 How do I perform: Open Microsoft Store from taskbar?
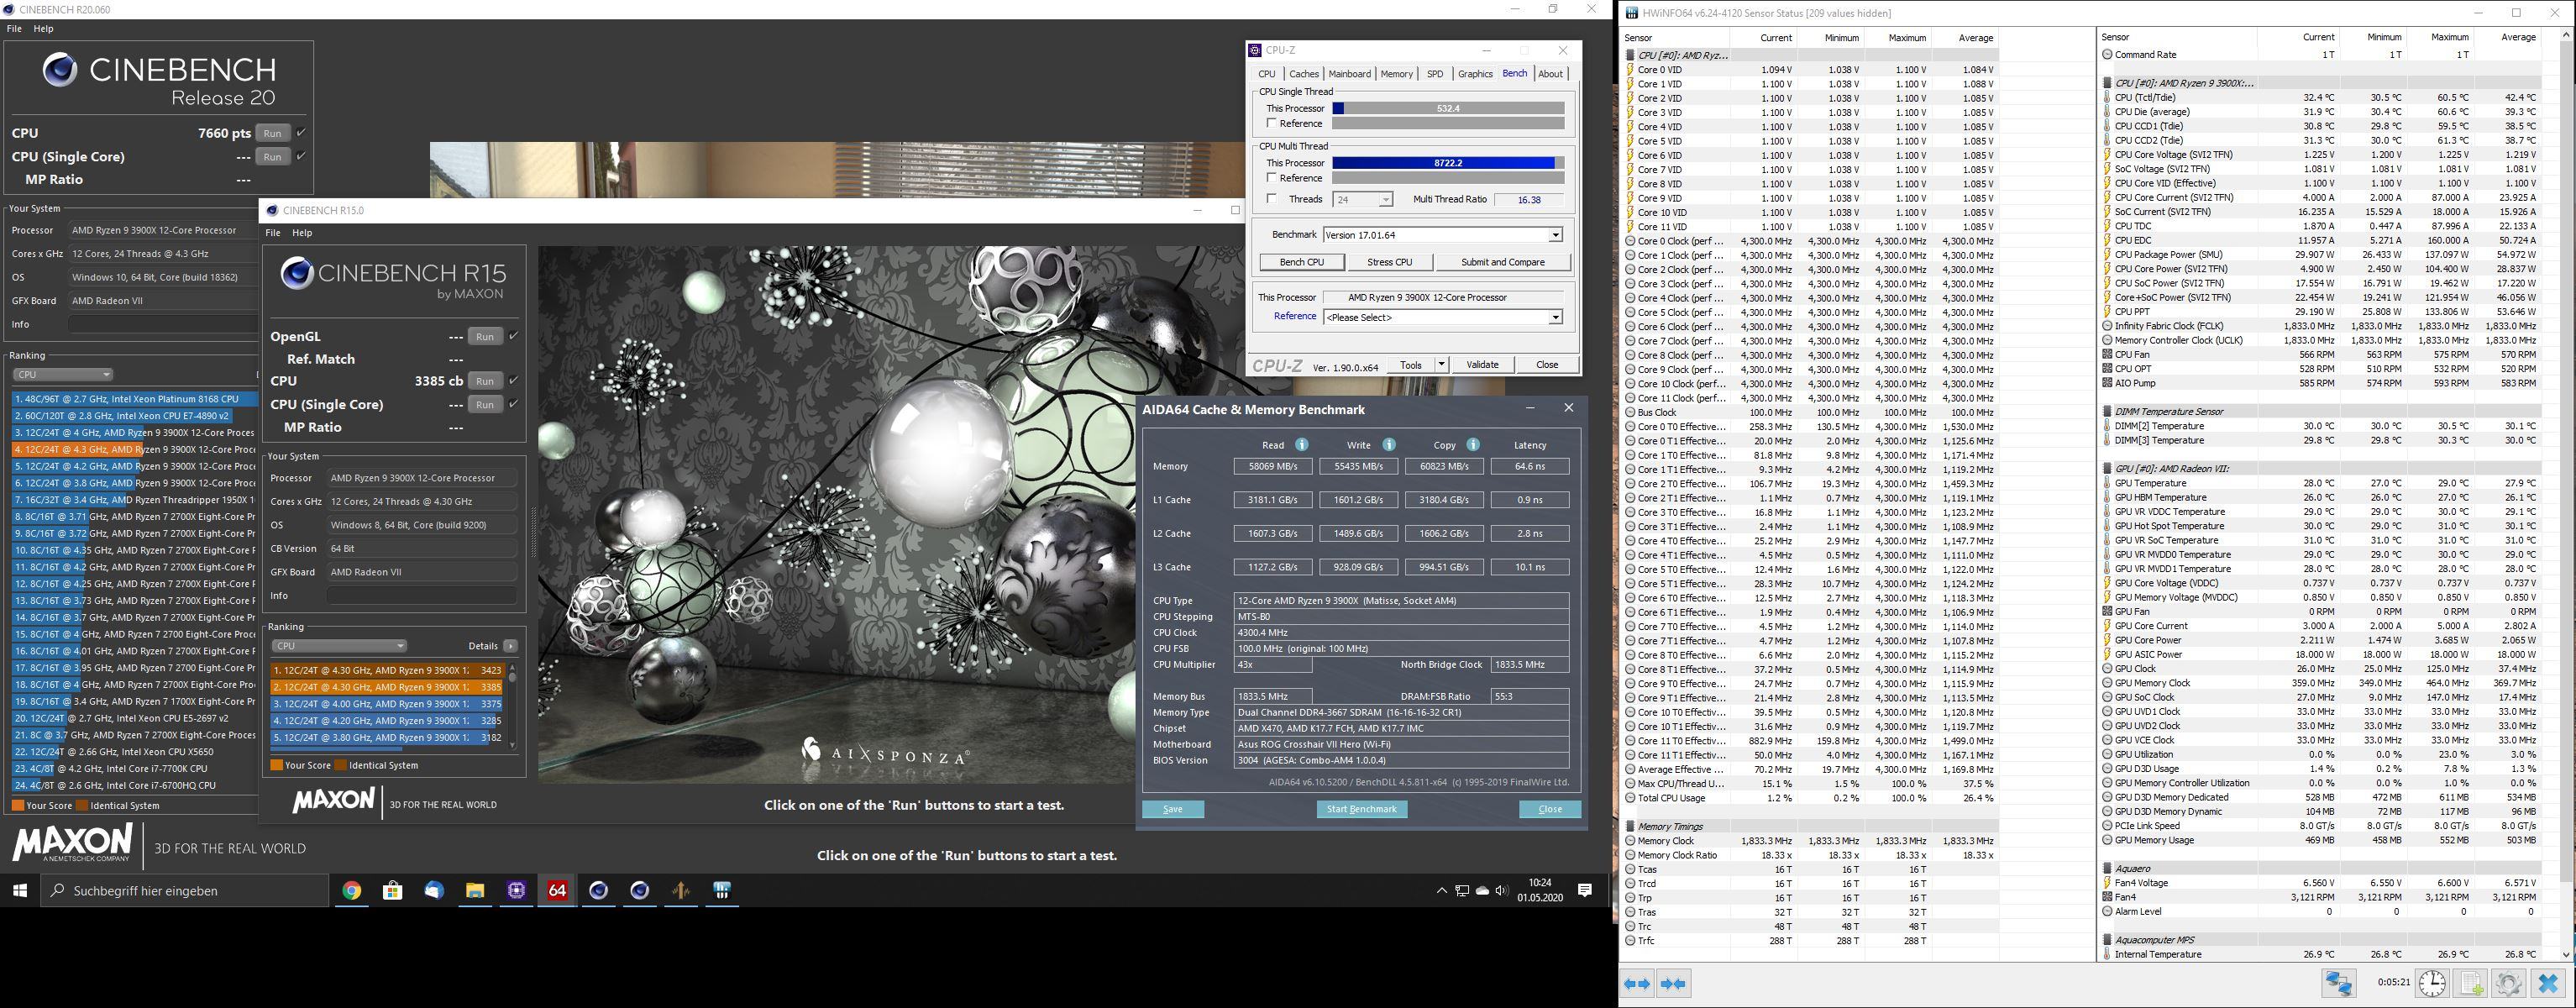(x=393, y=890)
